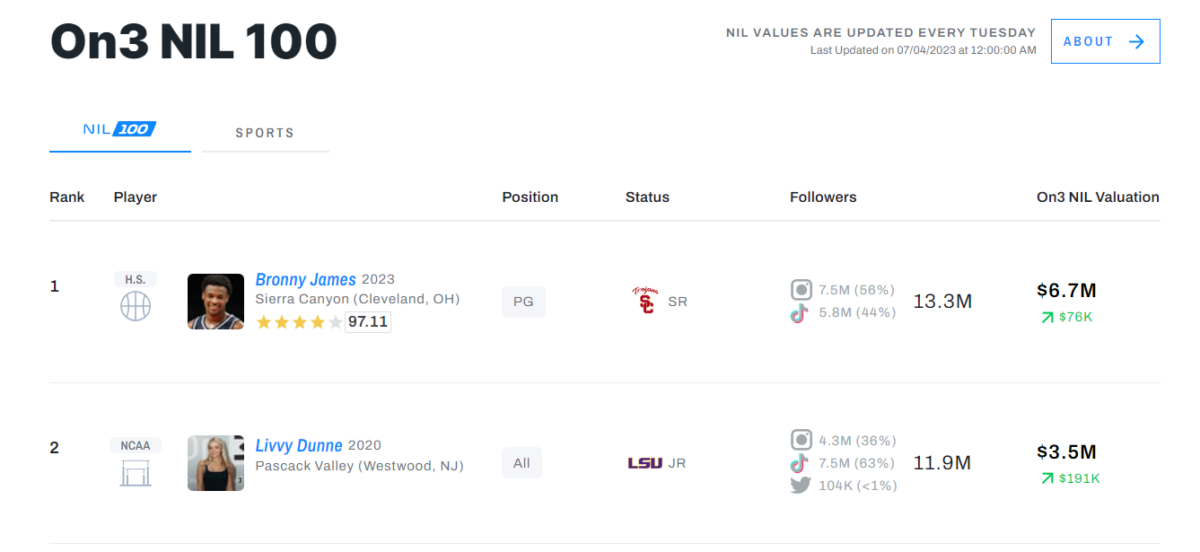
Task: Click Livvy Dunne's headshot thumbnail
Action: tap(216, 463)
